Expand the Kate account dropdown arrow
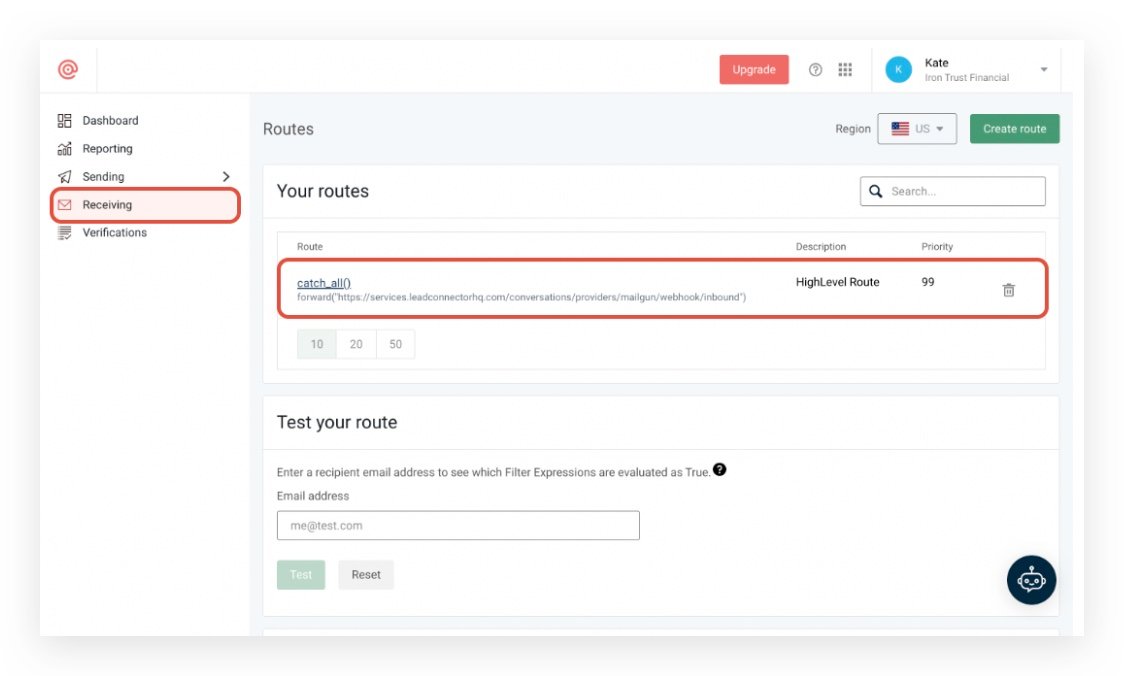Viewport: 1124px width, 676px height. 1044,70
